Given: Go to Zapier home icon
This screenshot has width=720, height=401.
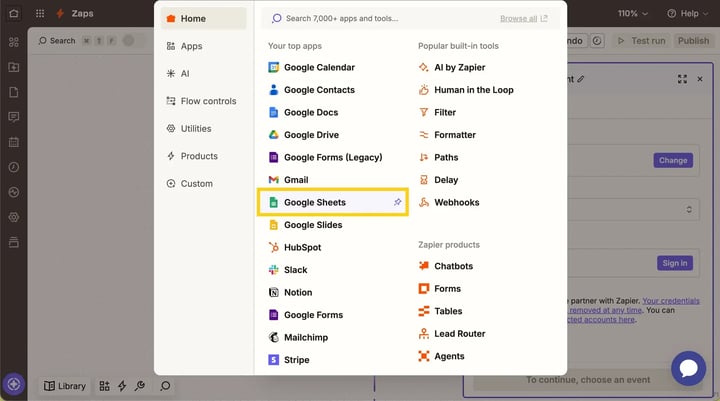Looking at the screenshot, I should 14,13.
